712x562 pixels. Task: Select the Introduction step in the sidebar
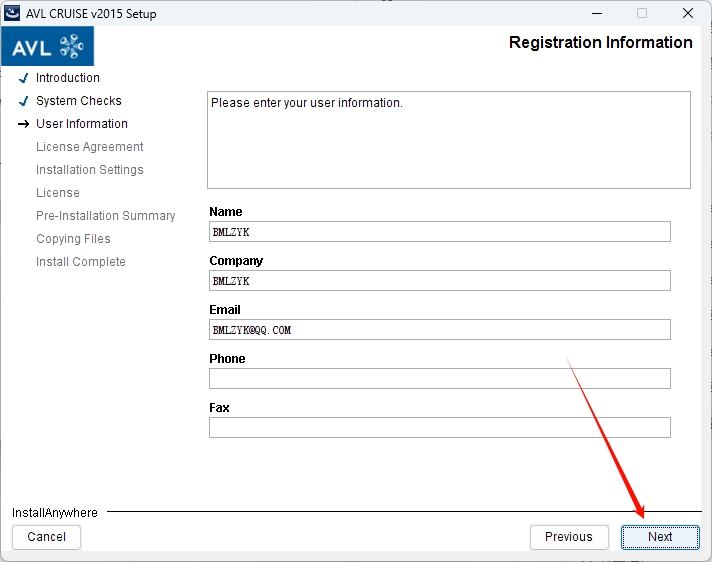click(x=68, y=78)
